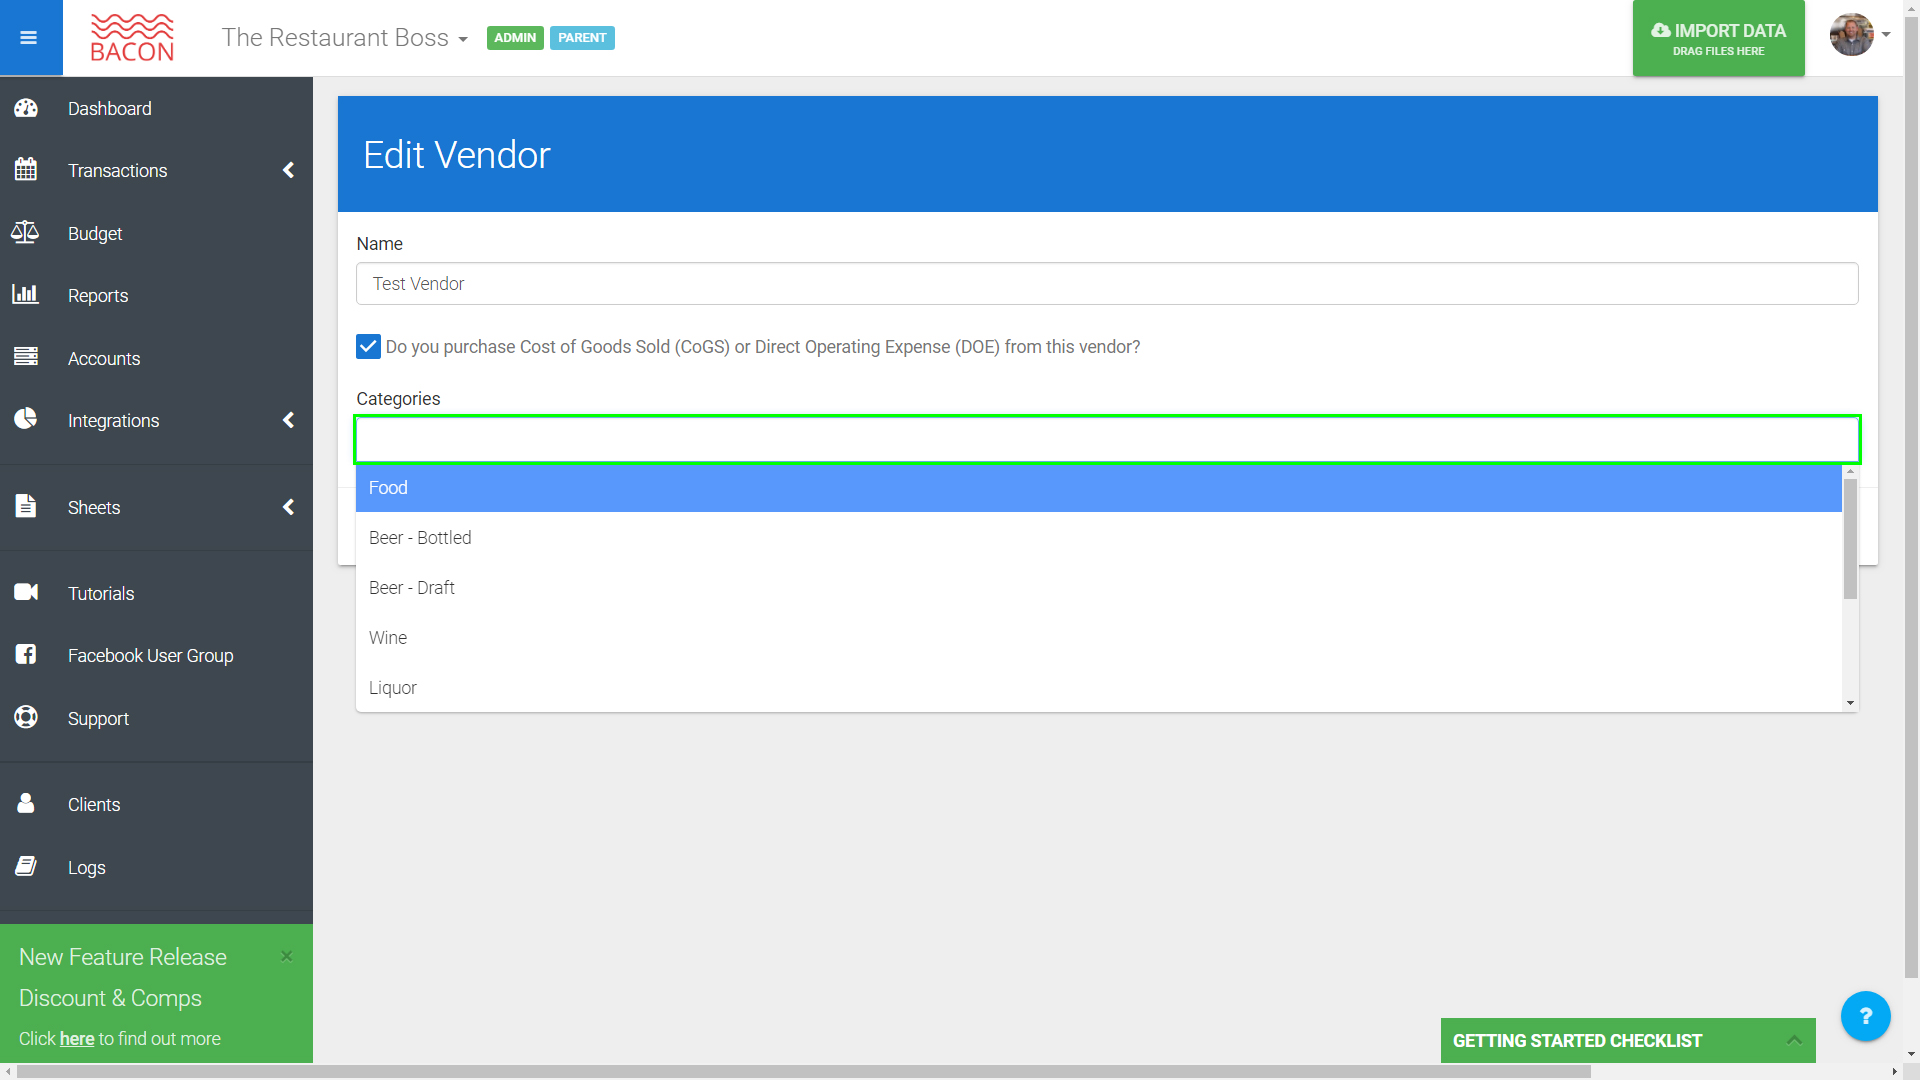The height and width of the screenshot is (1080, 1920).
Task: Open the blue help question mark bubble
Action: point(1865,1016)
